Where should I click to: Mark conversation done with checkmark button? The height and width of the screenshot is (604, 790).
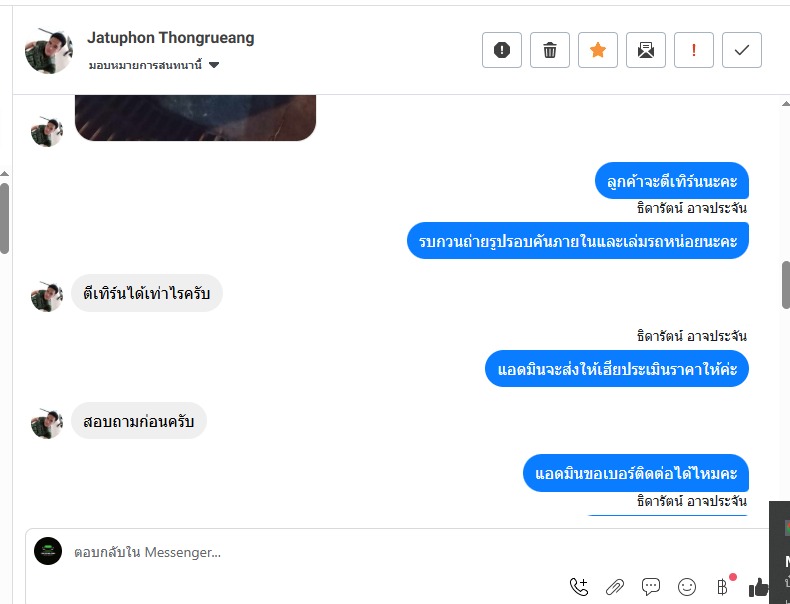pos(742,50)
